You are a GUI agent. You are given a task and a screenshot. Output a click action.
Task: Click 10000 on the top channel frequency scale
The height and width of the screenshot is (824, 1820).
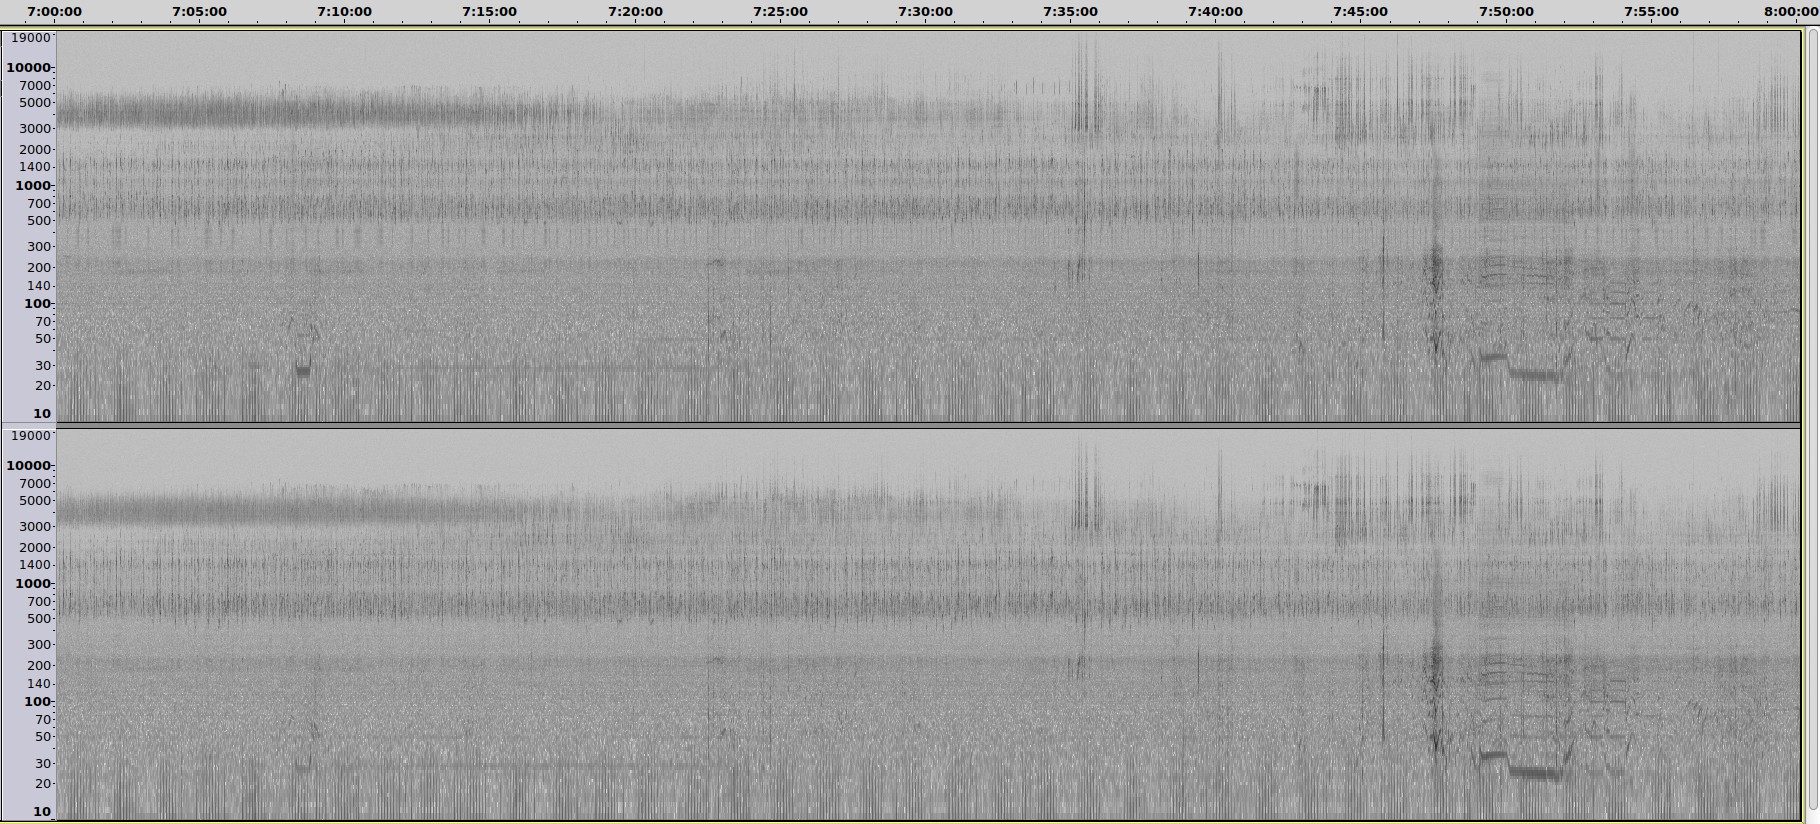[29, 68]
